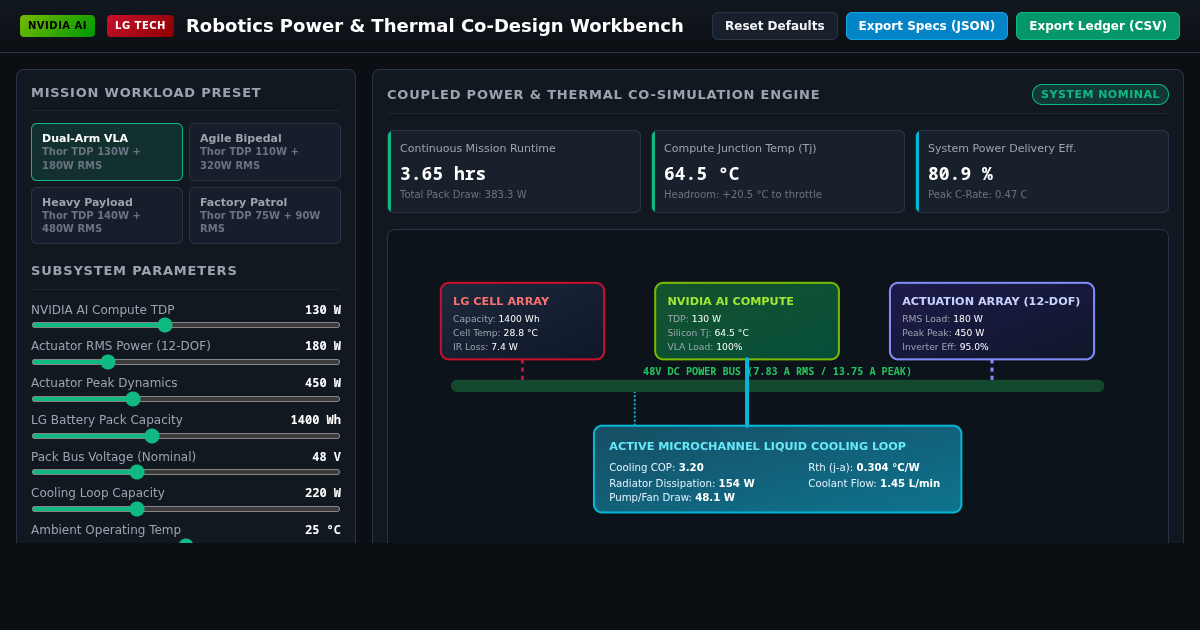
Task: Click the Cooling COP: 3.20 reading
Action: pos(656,467)
